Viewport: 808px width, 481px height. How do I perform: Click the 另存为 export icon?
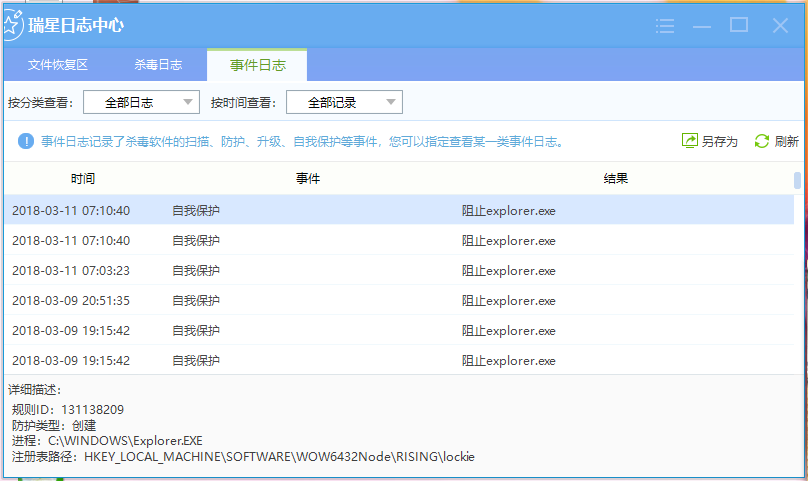tap(689, 141)
